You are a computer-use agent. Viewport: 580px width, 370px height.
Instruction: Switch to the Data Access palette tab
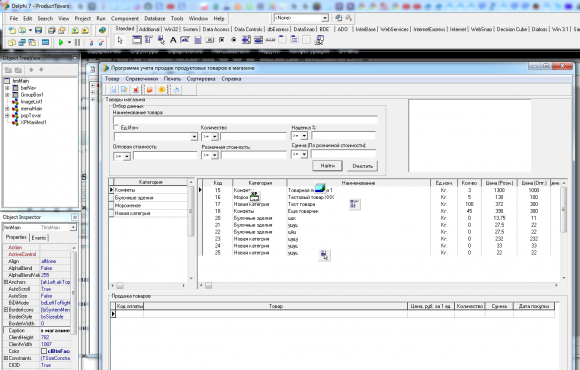[x=216, y=29]
